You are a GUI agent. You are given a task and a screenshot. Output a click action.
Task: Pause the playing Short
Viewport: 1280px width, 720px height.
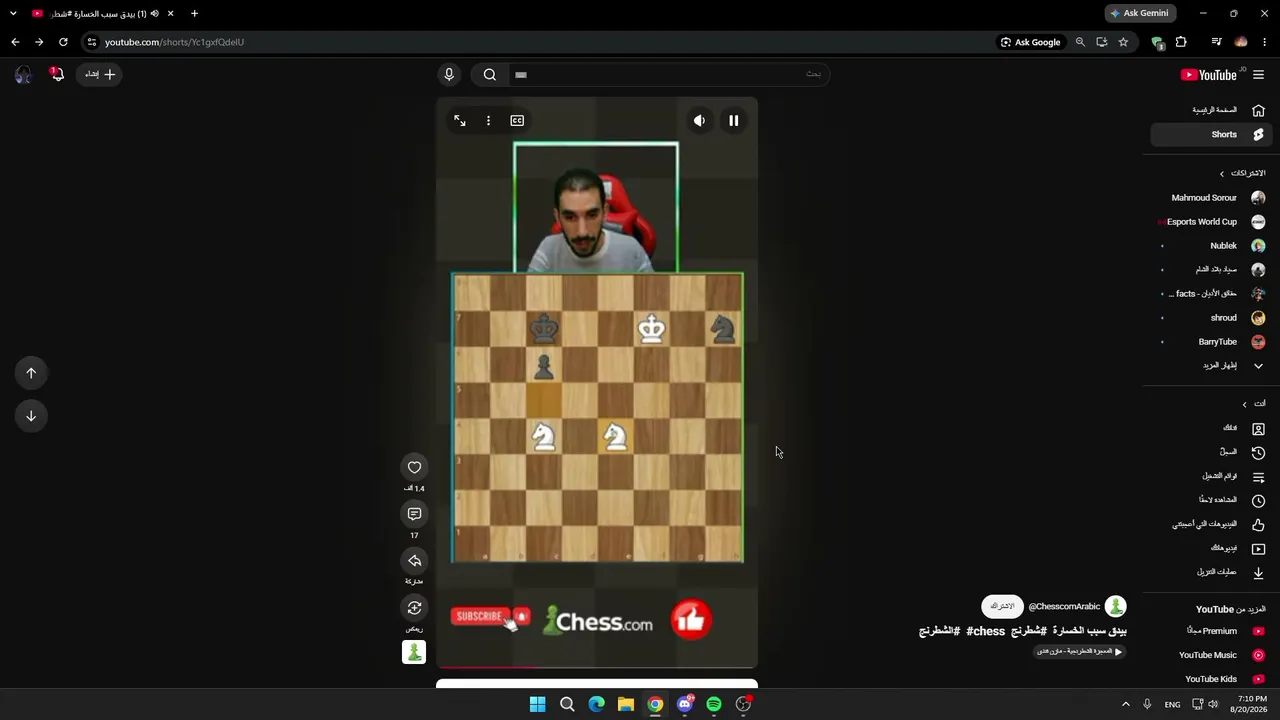tap(733, 121)
